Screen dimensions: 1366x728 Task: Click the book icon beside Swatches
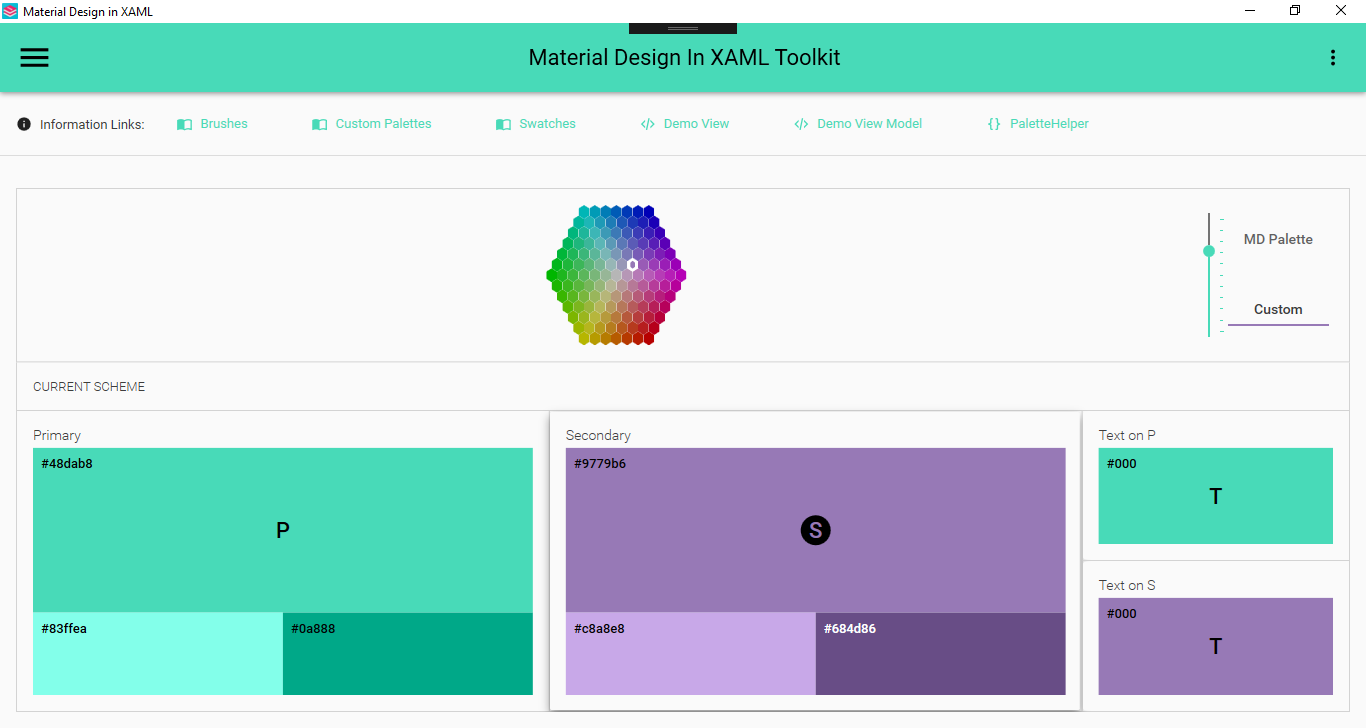(503, 123)
